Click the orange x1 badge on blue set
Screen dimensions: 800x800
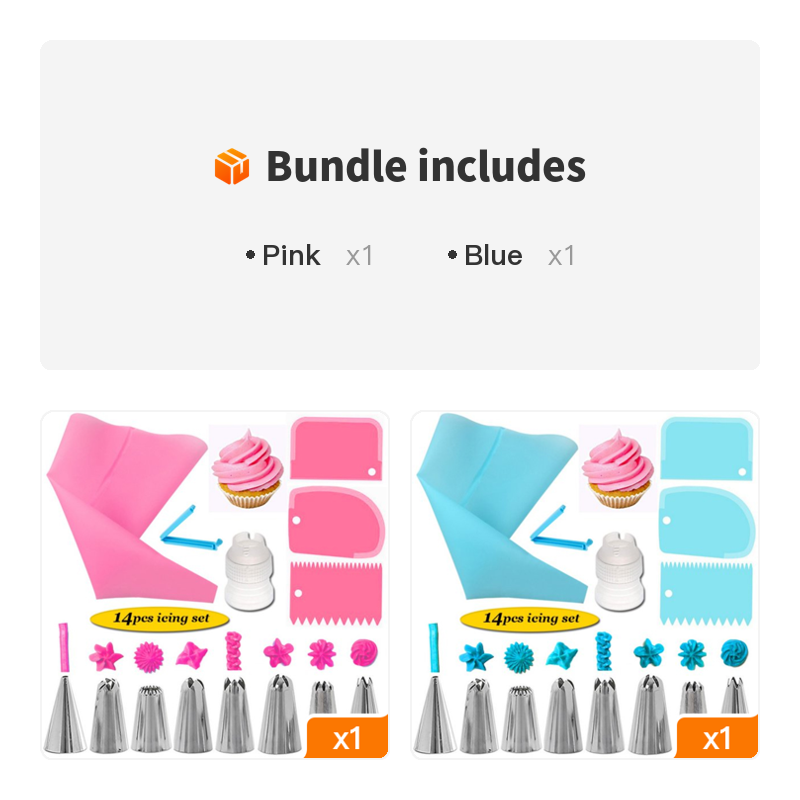pos(717,737)
